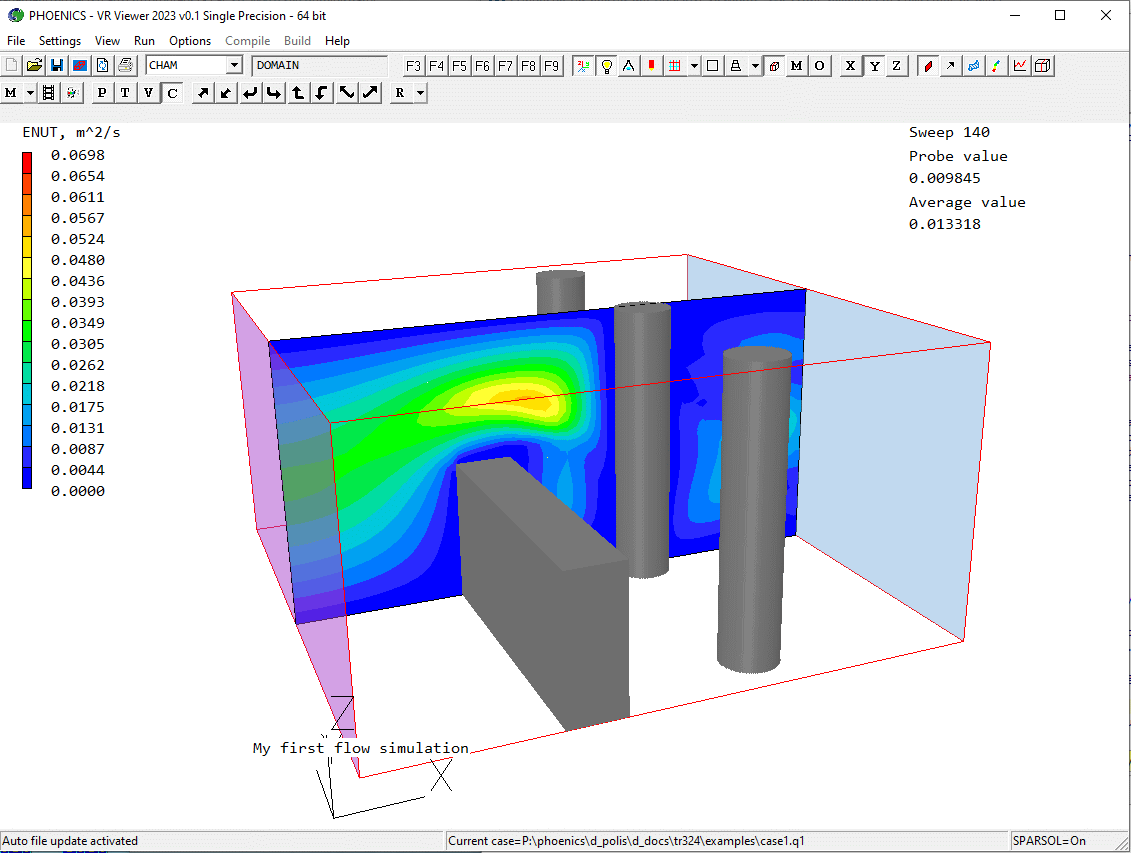The width and height of the screenshot is (1131, 853).
Task: Open the Settings menu
Action: point(60,41)
